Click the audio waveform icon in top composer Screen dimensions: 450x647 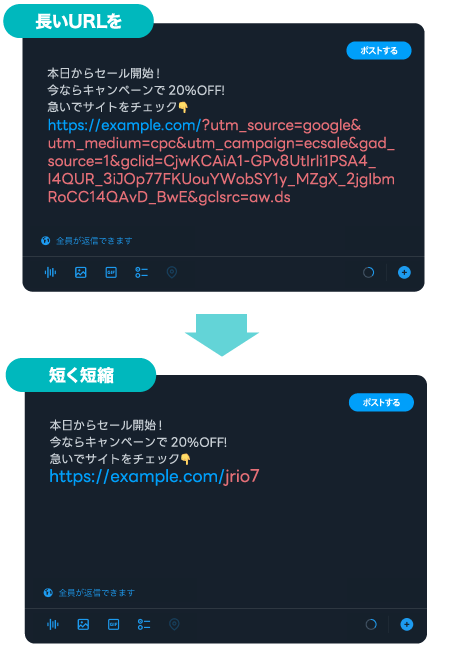tap(50, 272)
